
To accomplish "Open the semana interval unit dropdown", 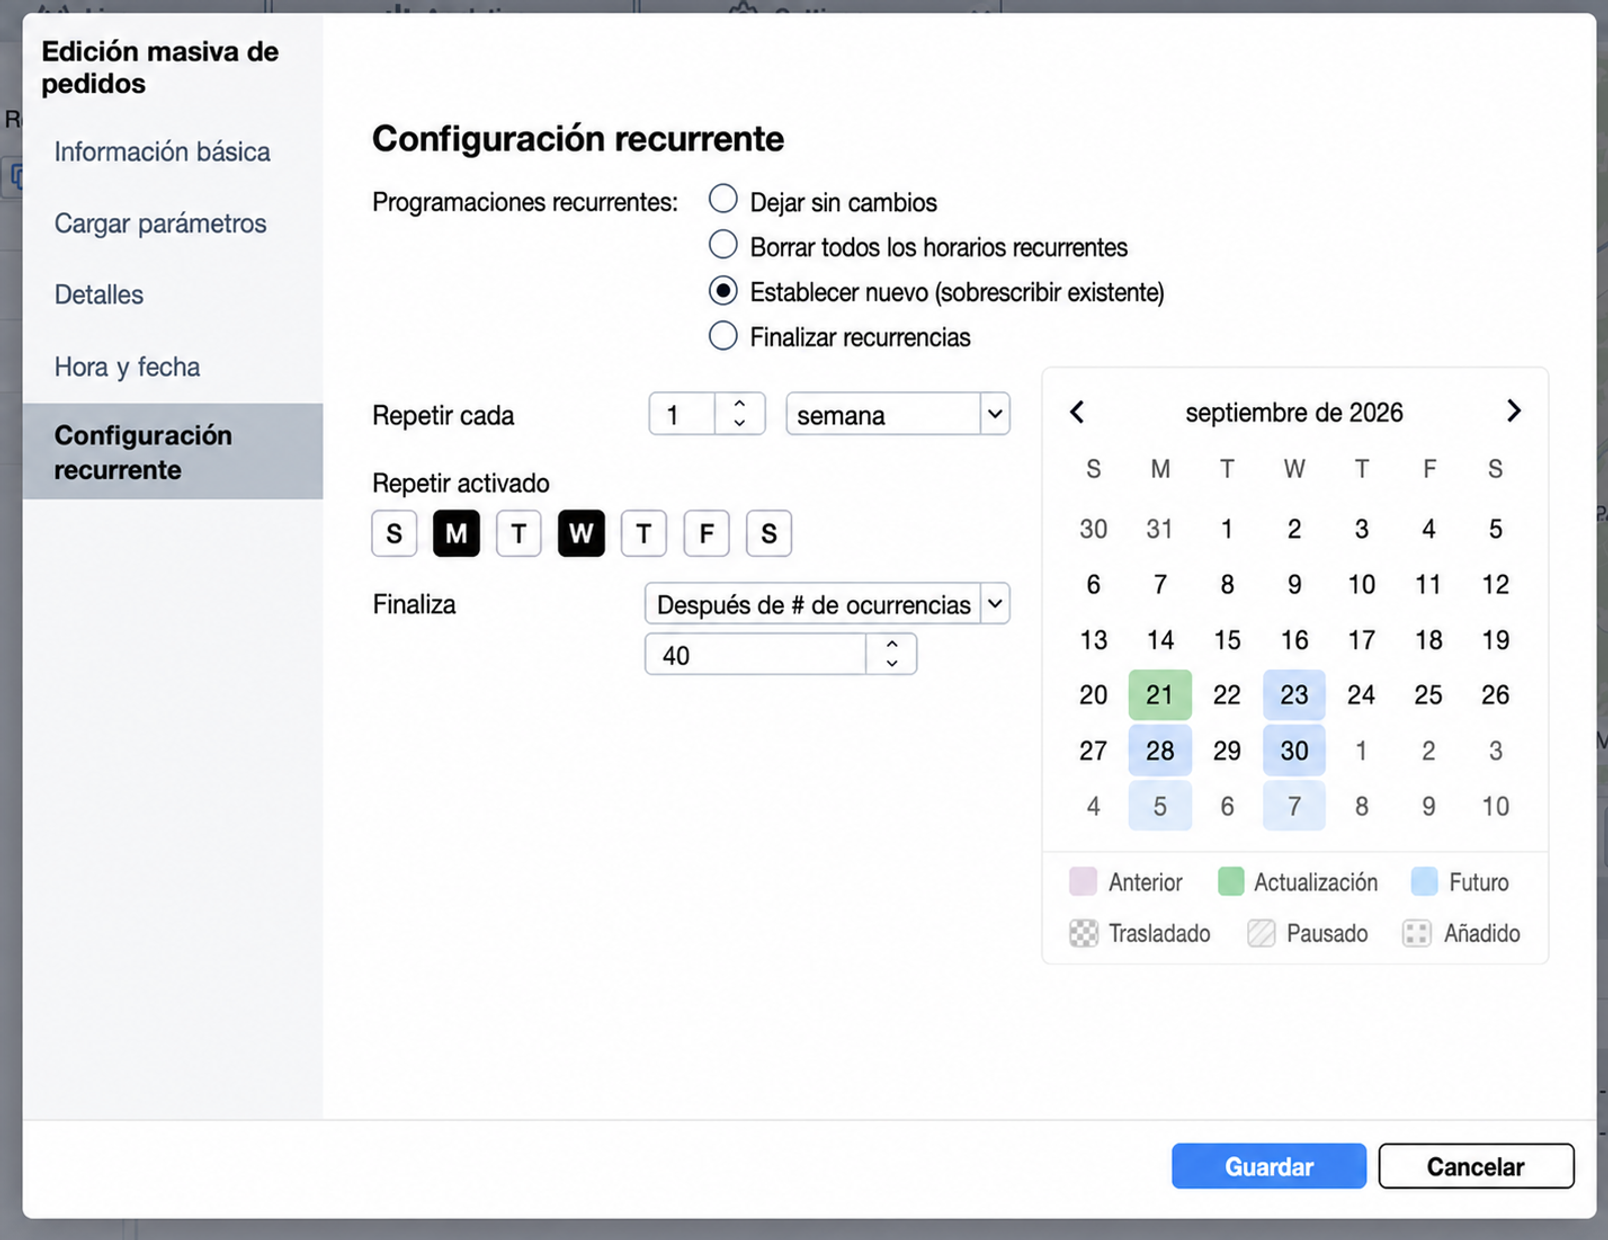I will tap(897, 414).
